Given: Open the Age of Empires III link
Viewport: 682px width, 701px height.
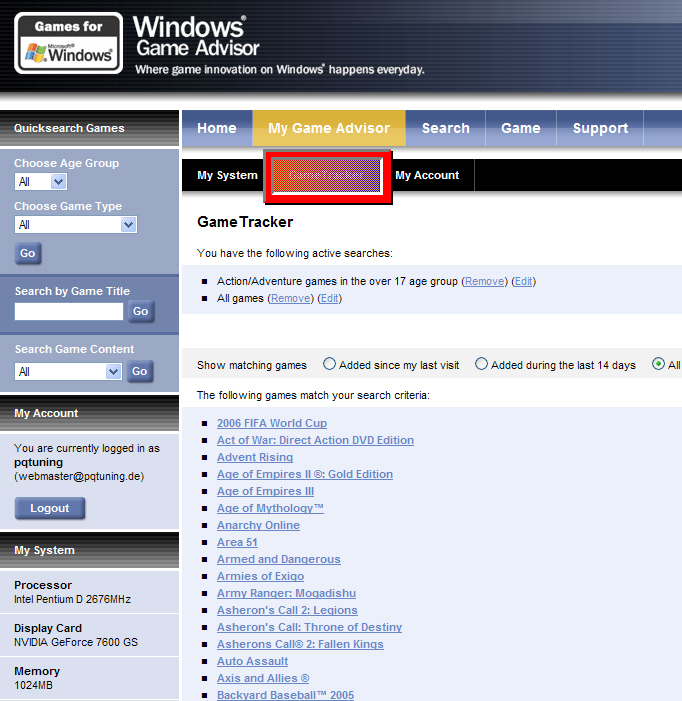Looking at the screenshot, I should pos(265,491).
